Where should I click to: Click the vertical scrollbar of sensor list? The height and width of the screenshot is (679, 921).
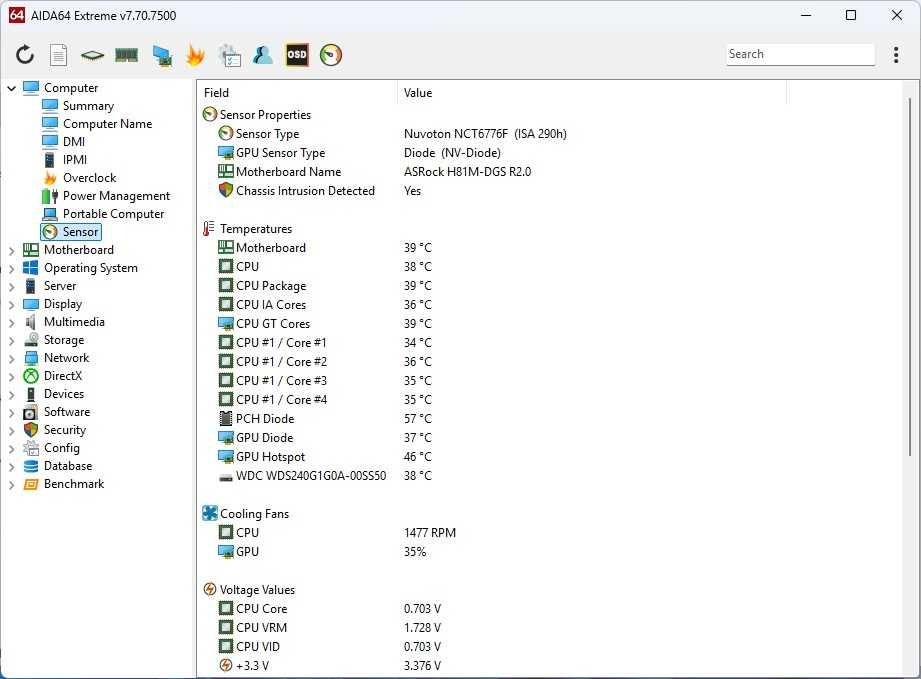910,277
